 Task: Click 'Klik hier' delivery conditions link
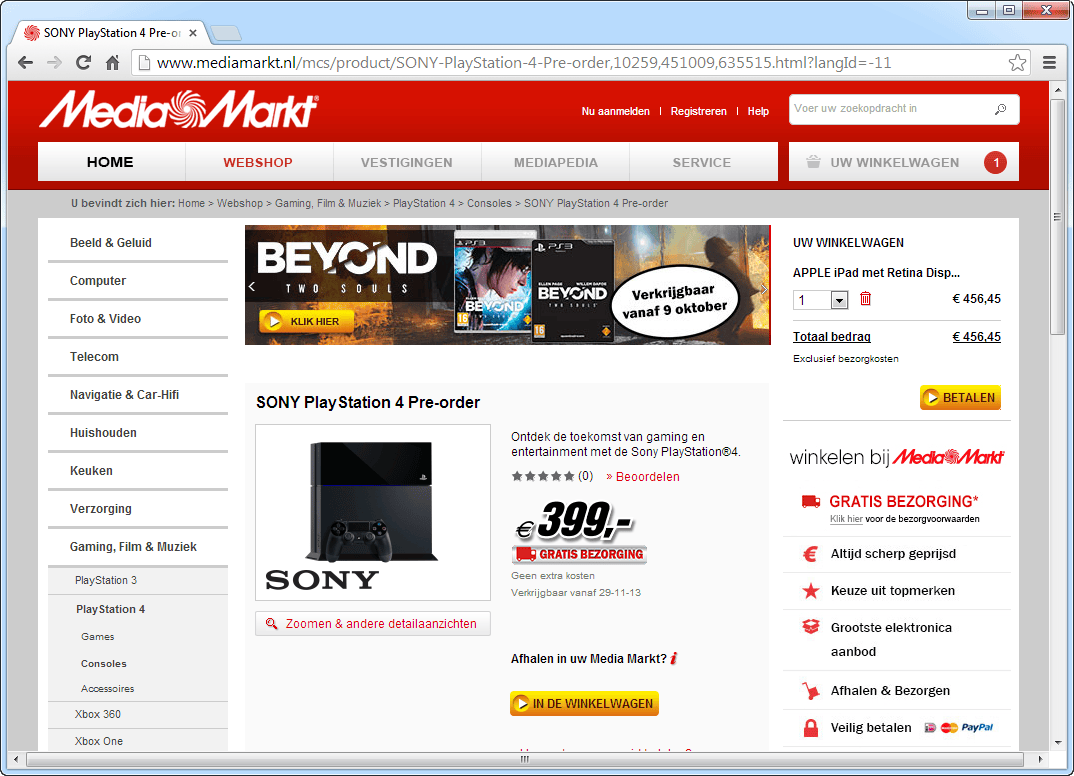click(x=846, y=518)
